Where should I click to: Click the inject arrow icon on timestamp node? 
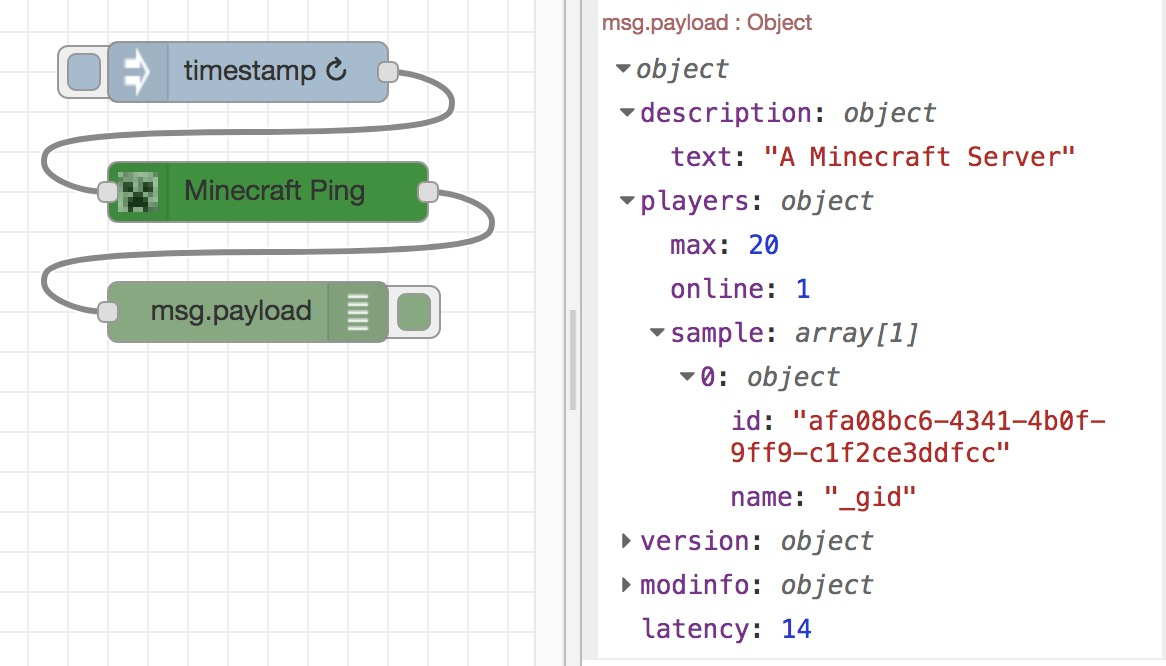[x=137, y=72]
